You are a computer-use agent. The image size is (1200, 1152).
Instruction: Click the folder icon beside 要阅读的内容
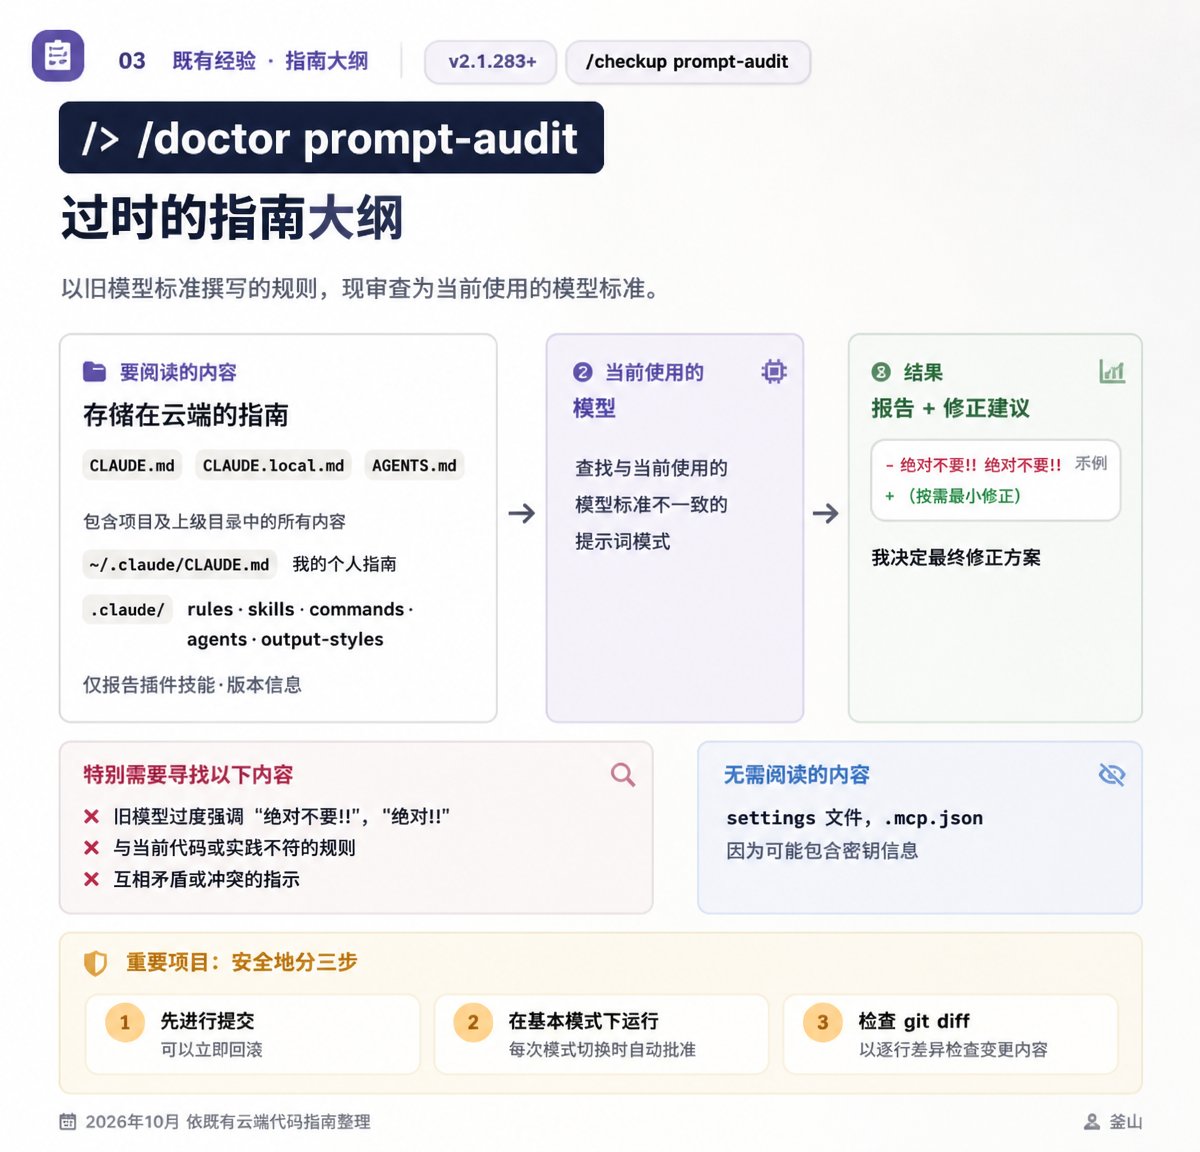(x=94, y=372)
